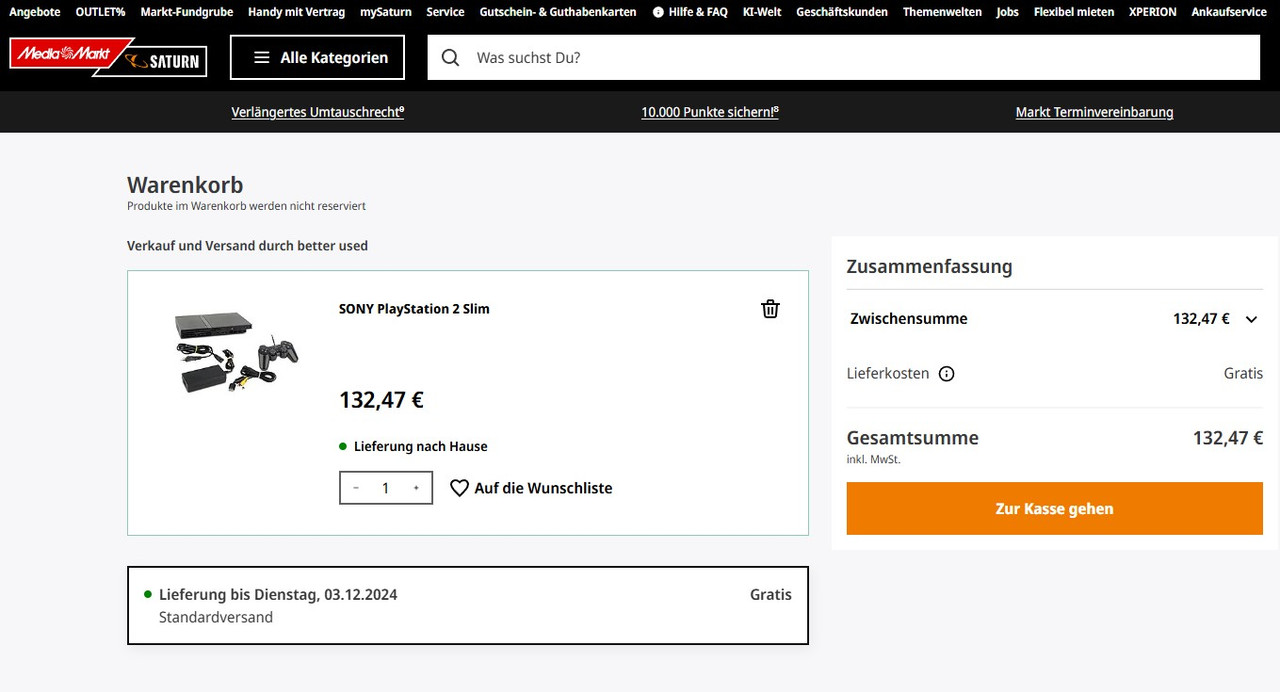Open Jobs page
Viewport: 1280px width, 692px height.
[x=1008, y=12]
